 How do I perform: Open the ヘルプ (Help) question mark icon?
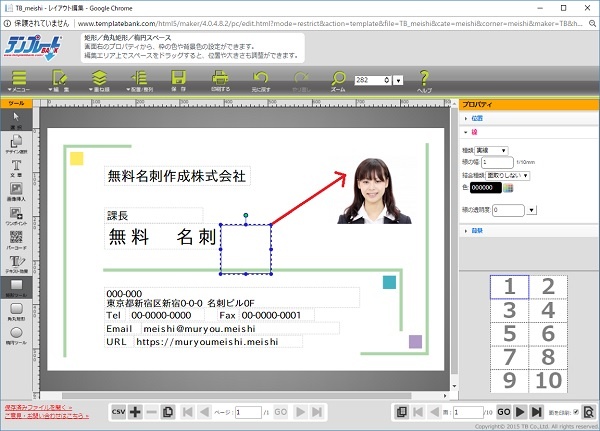(424, 79)
